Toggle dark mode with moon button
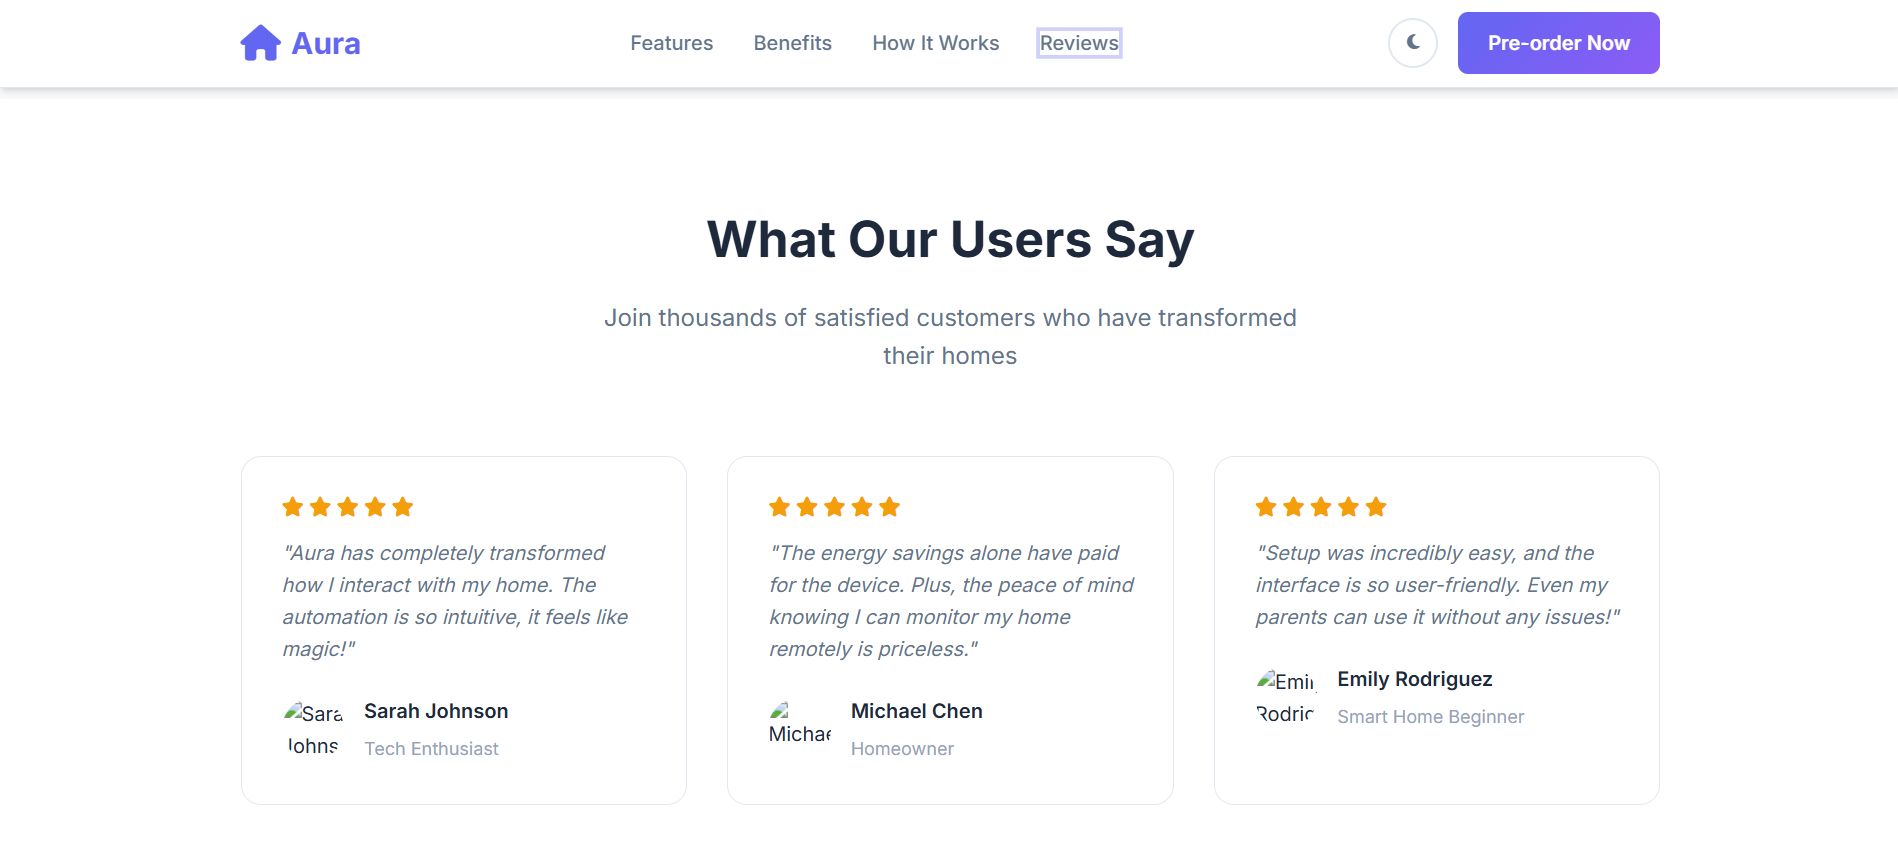The width and height of the screenshot is (1898, 868). click(1412, 43)
